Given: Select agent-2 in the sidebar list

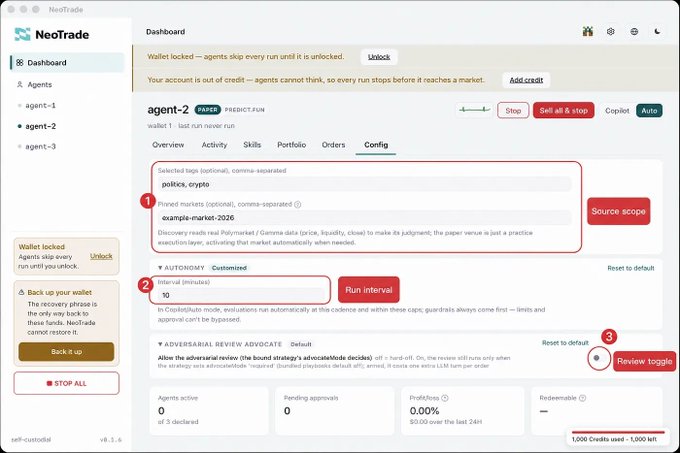Looking at the screenshot, I should (40, 126).
